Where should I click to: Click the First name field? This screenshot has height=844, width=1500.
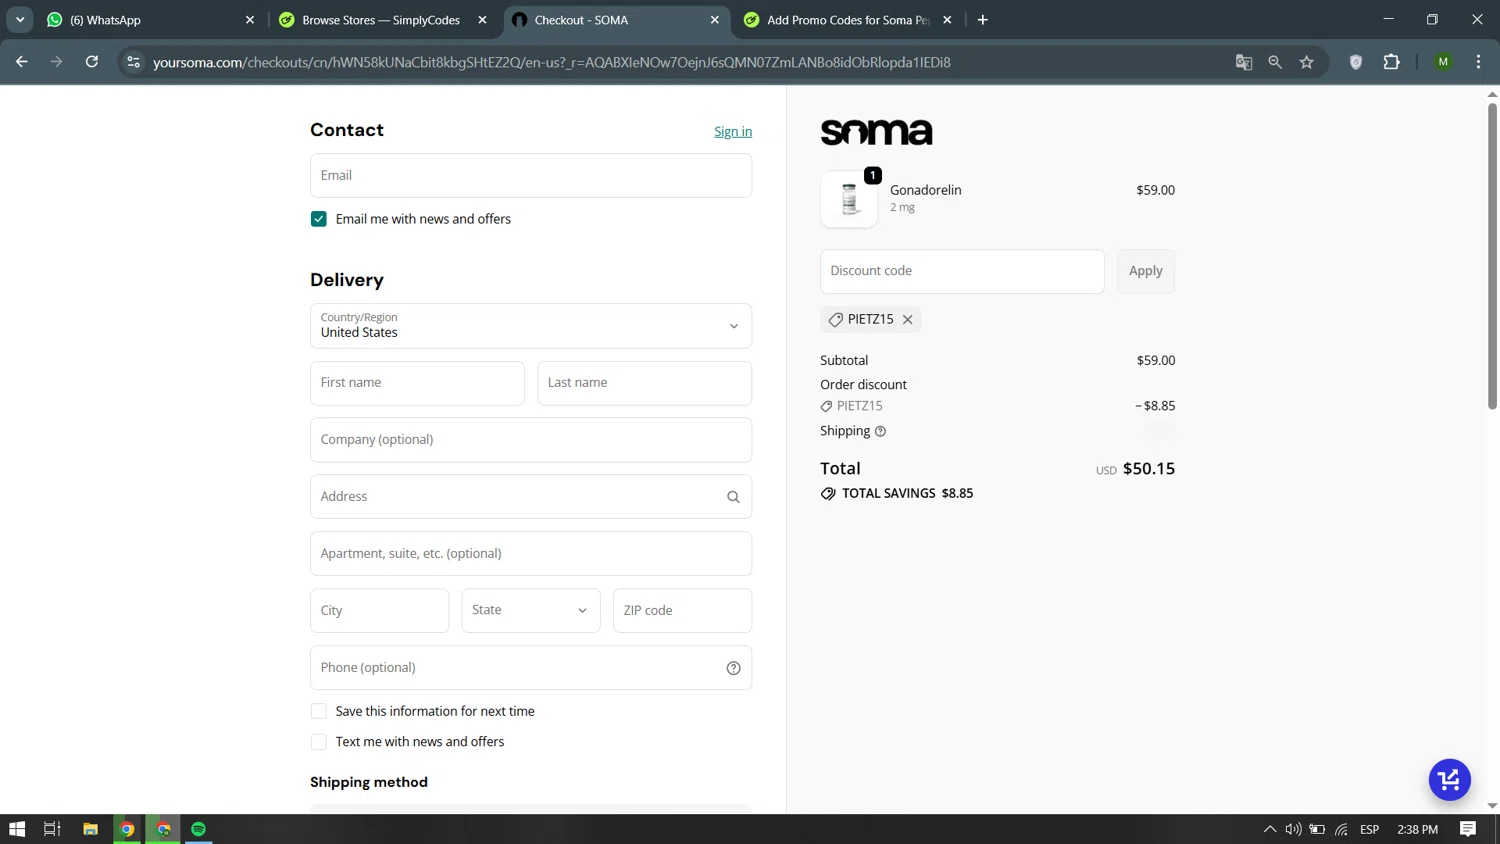pos(417,383)
